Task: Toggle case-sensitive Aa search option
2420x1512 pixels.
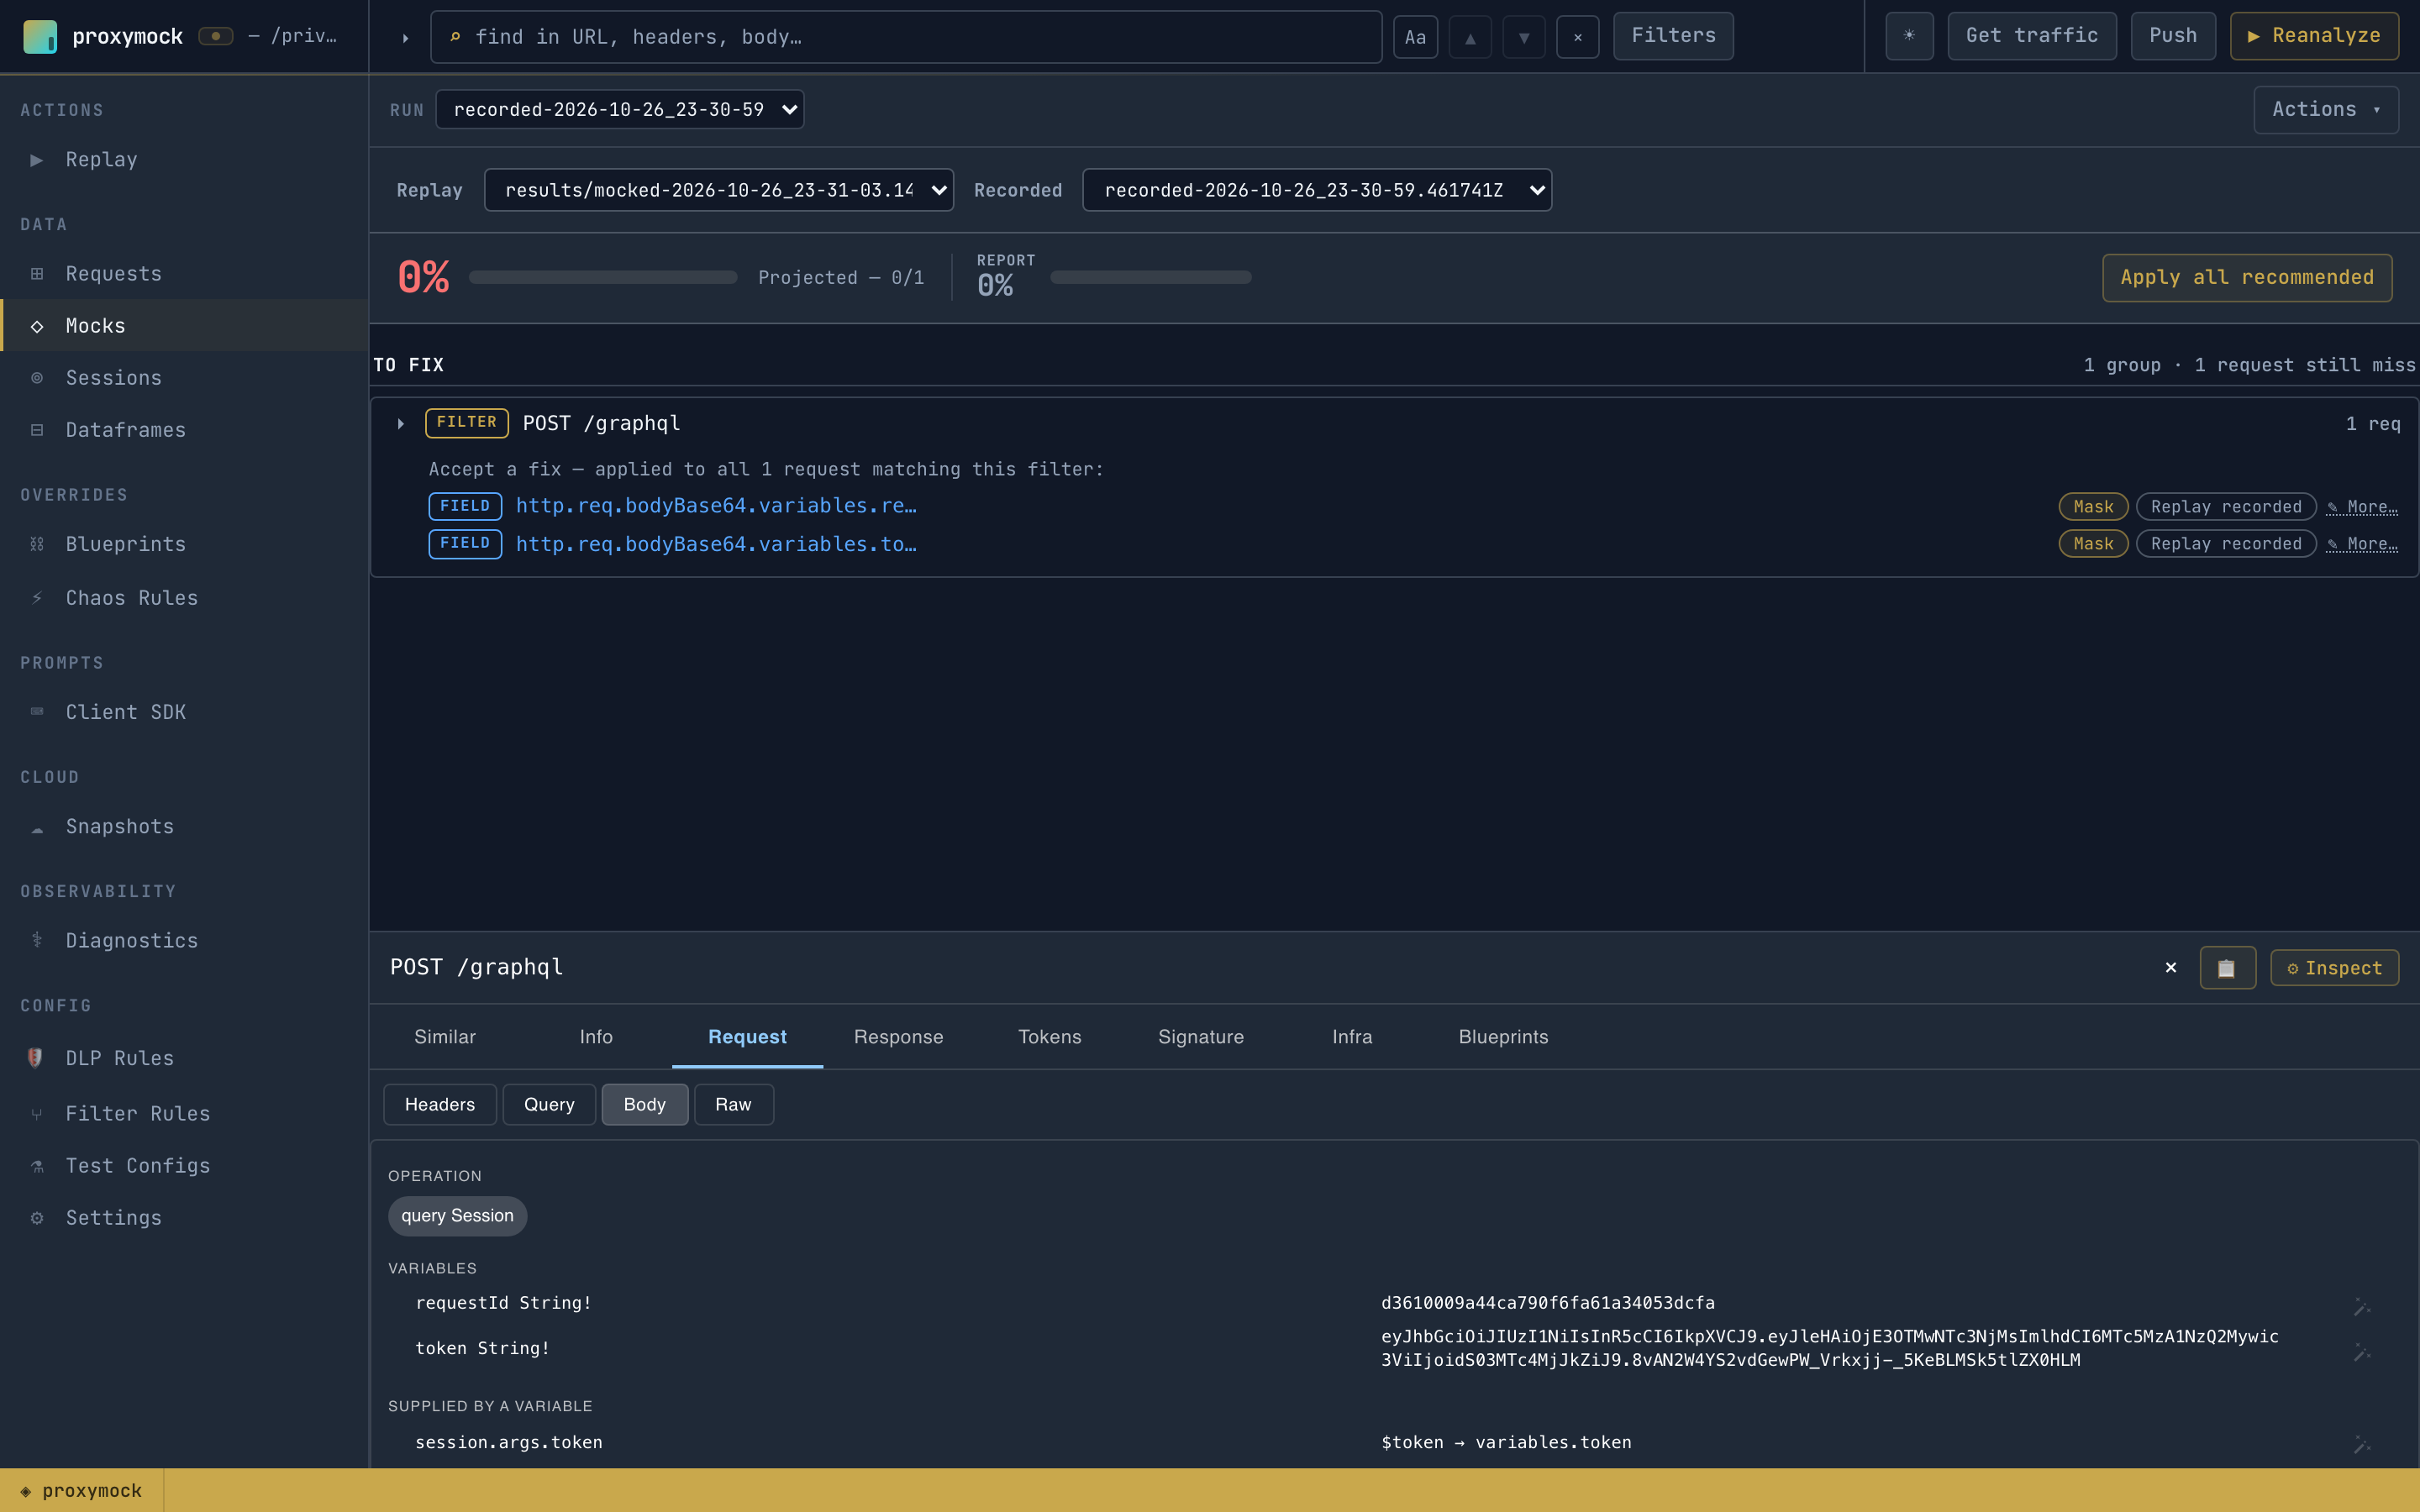Action: (x=1415, y=37)
